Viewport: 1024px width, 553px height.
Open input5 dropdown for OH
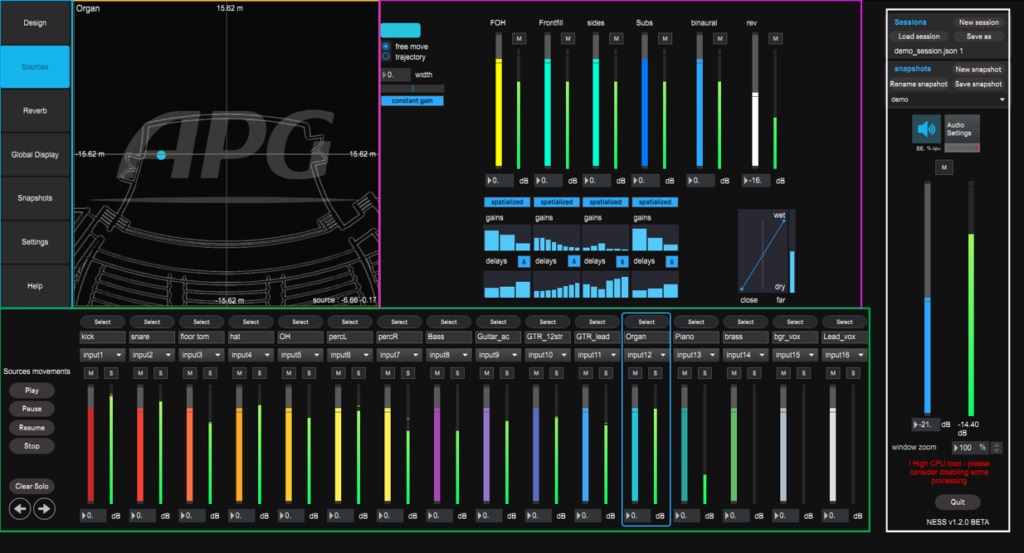[x=300, y=355]
